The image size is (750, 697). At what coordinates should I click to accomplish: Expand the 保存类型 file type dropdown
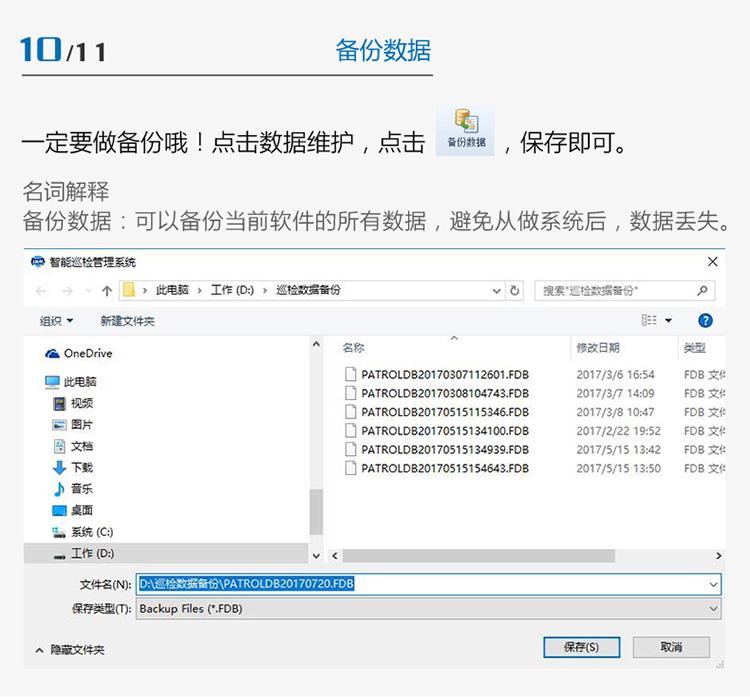713,608
